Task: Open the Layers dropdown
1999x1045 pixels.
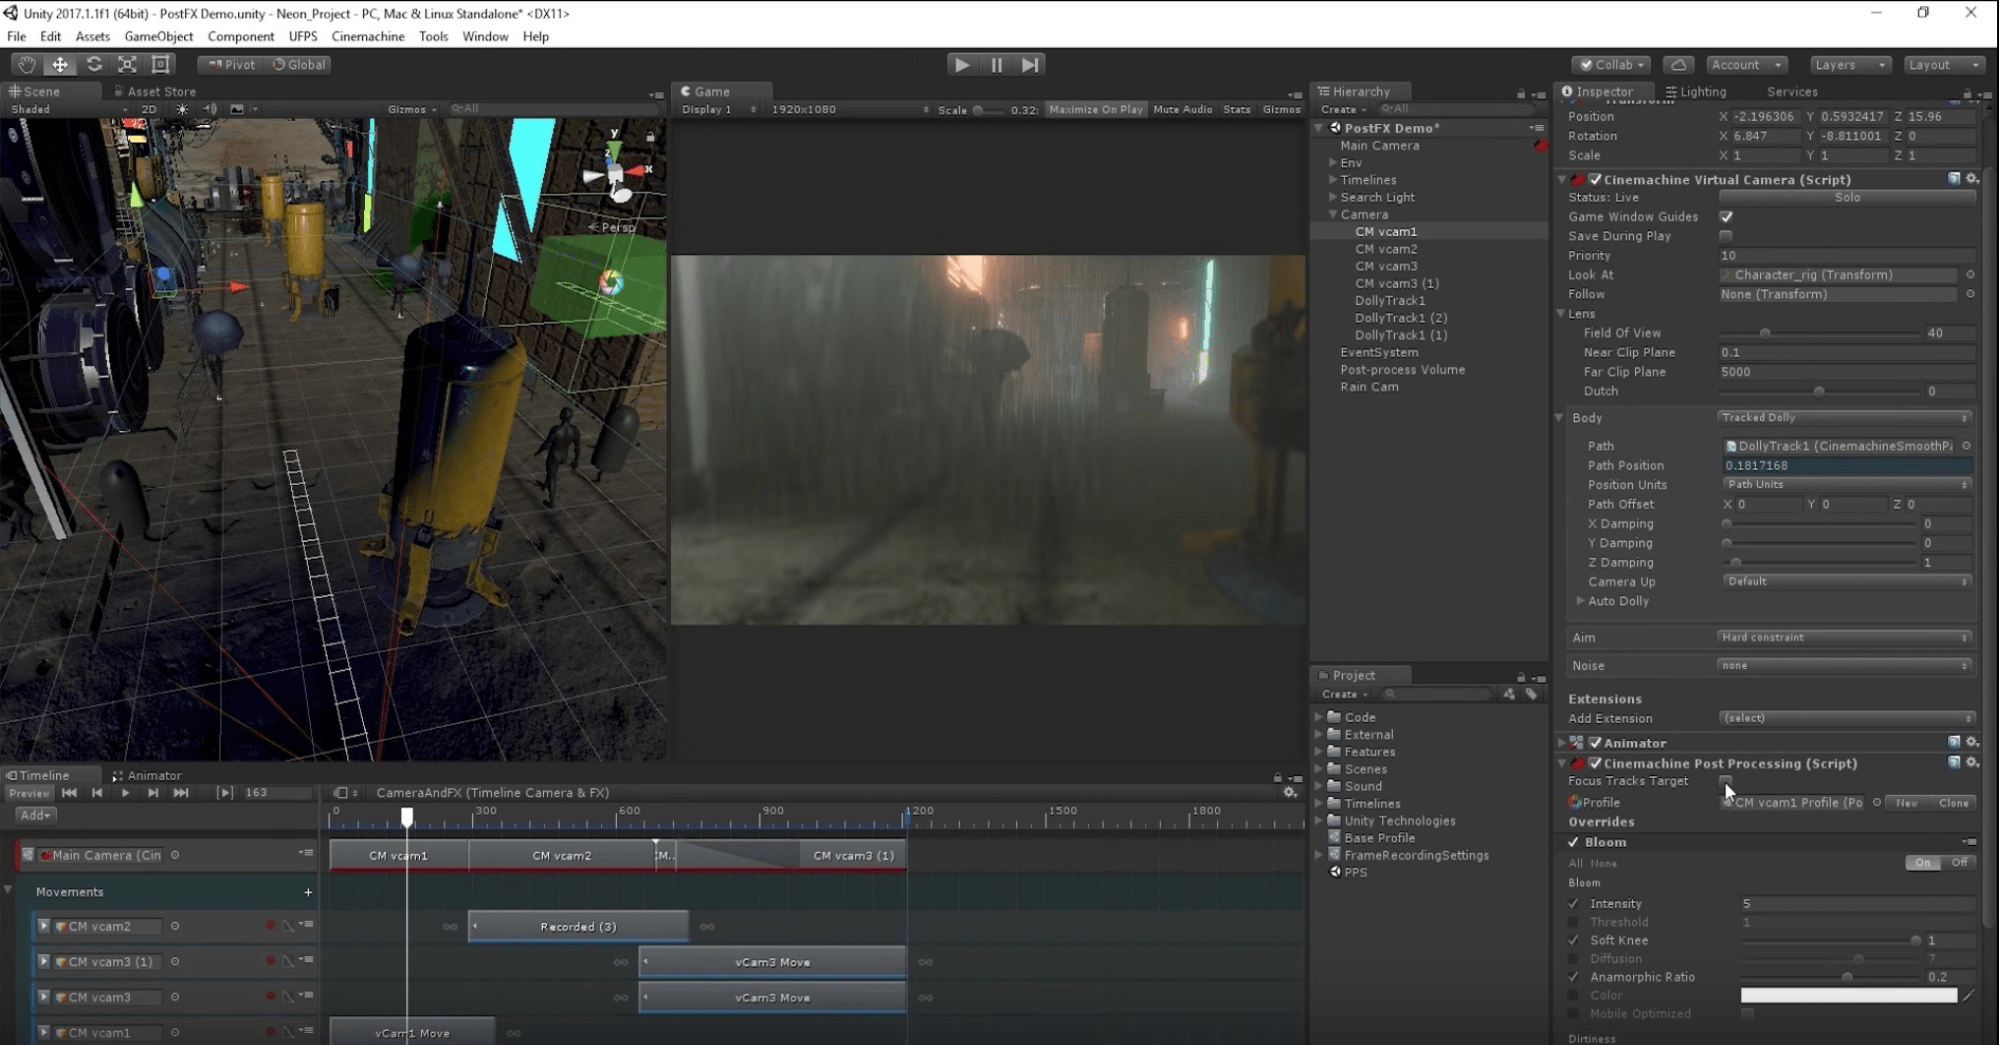Action: tap(1850, 64)
